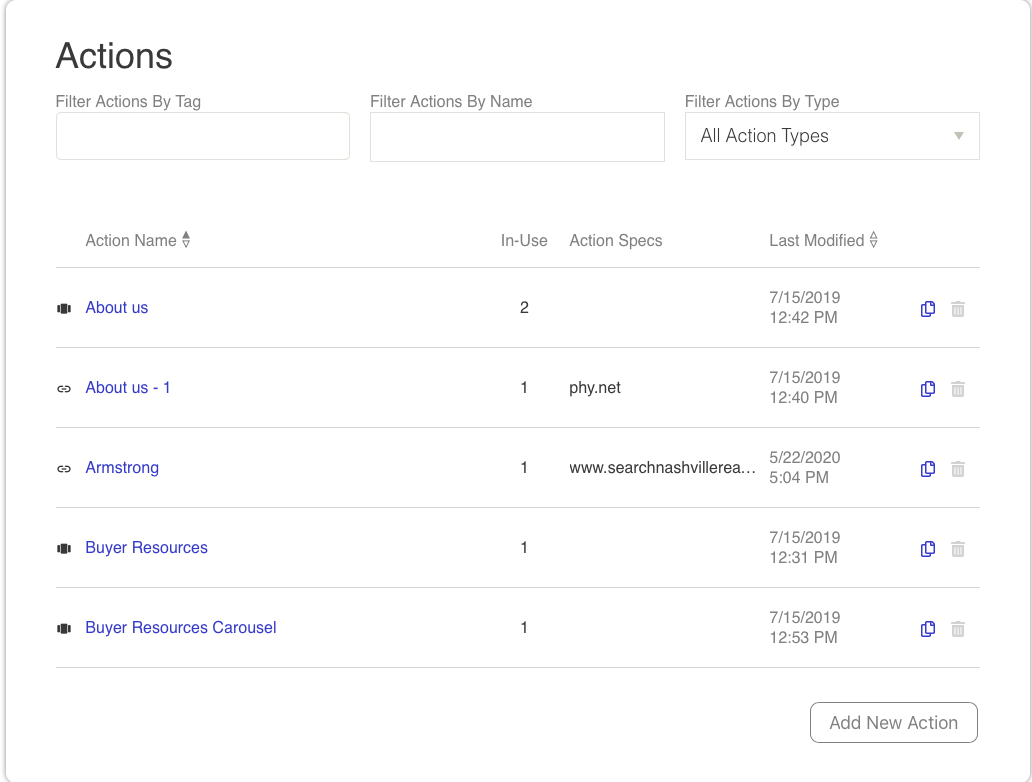This screenshot has height=782, width=1032.
Task: Duplicate the About us - 1 action
Action: [x=927, y=389]
